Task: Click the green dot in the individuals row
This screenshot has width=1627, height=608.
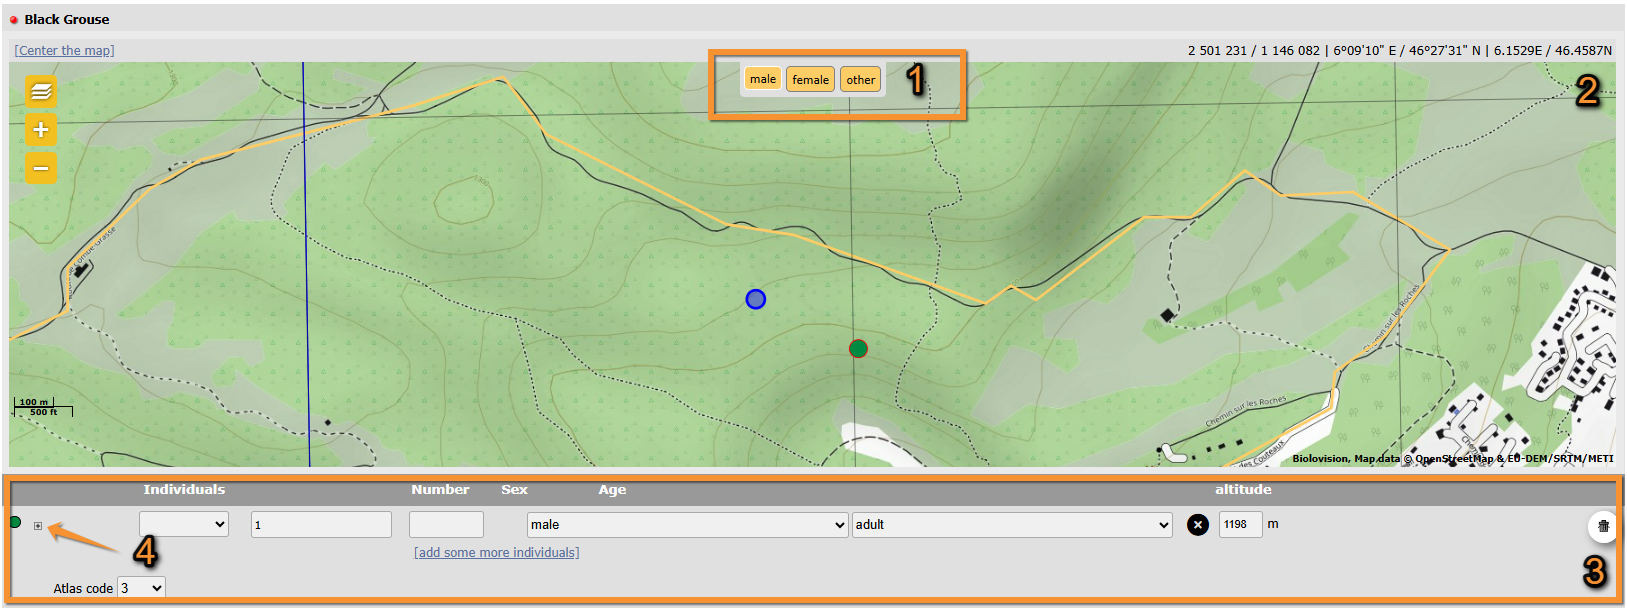Action: coord(15,522)
